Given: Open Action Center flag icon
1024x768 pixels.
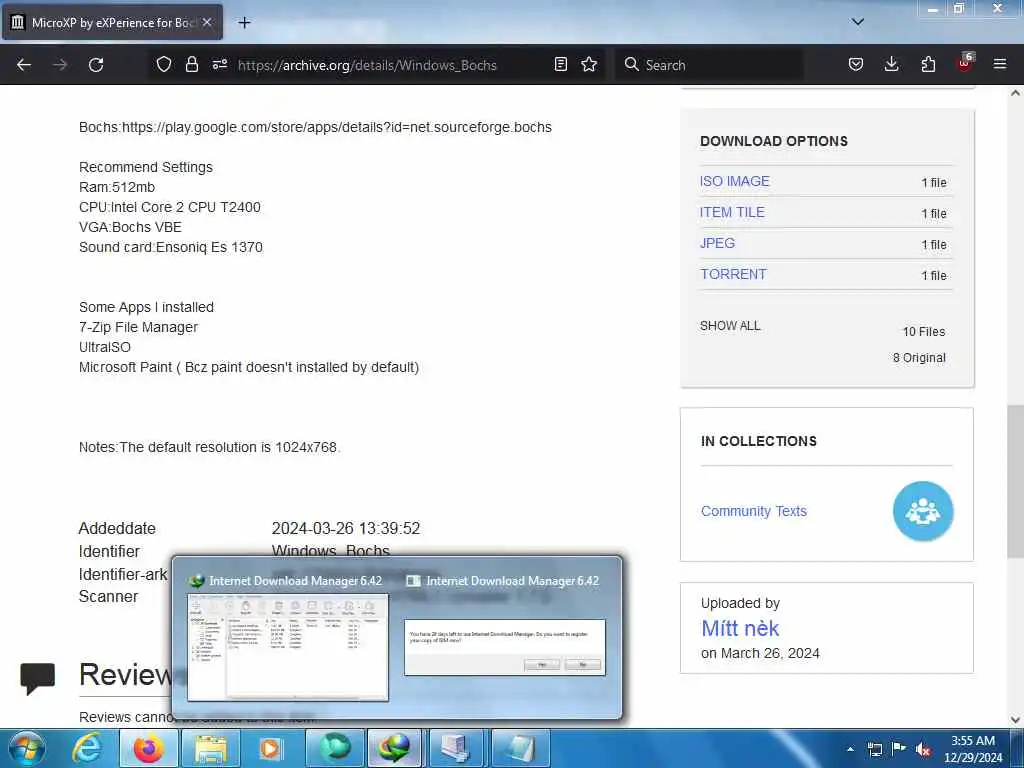Looking at the screenshot, I should 899,749.
